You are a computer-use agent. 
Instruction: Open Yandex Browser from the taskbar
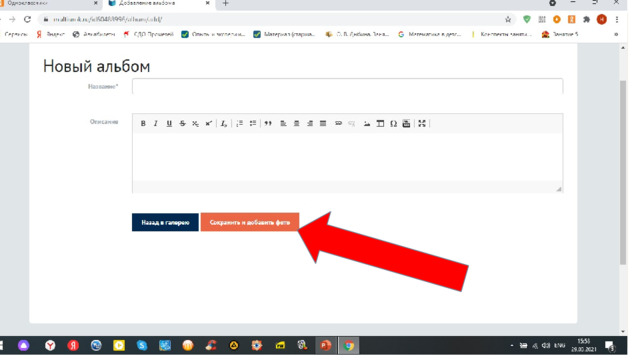(50, 346)
